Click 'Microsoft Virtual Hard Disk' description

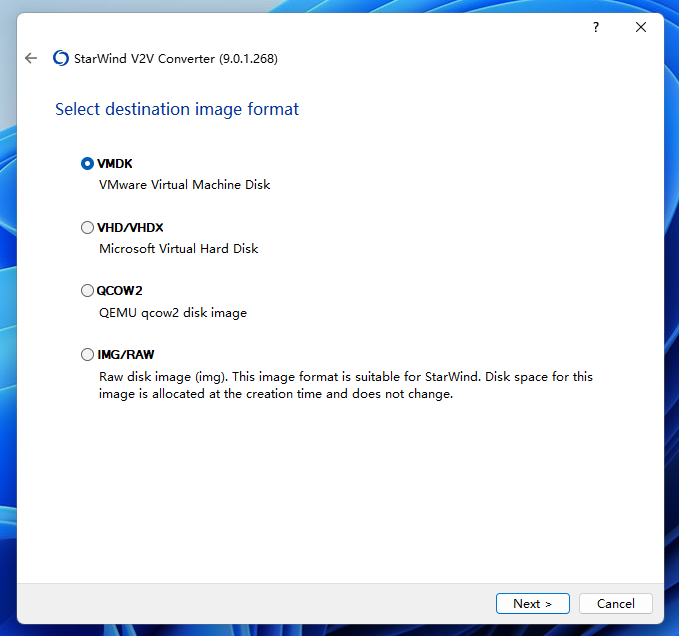(x=178, y=249)
